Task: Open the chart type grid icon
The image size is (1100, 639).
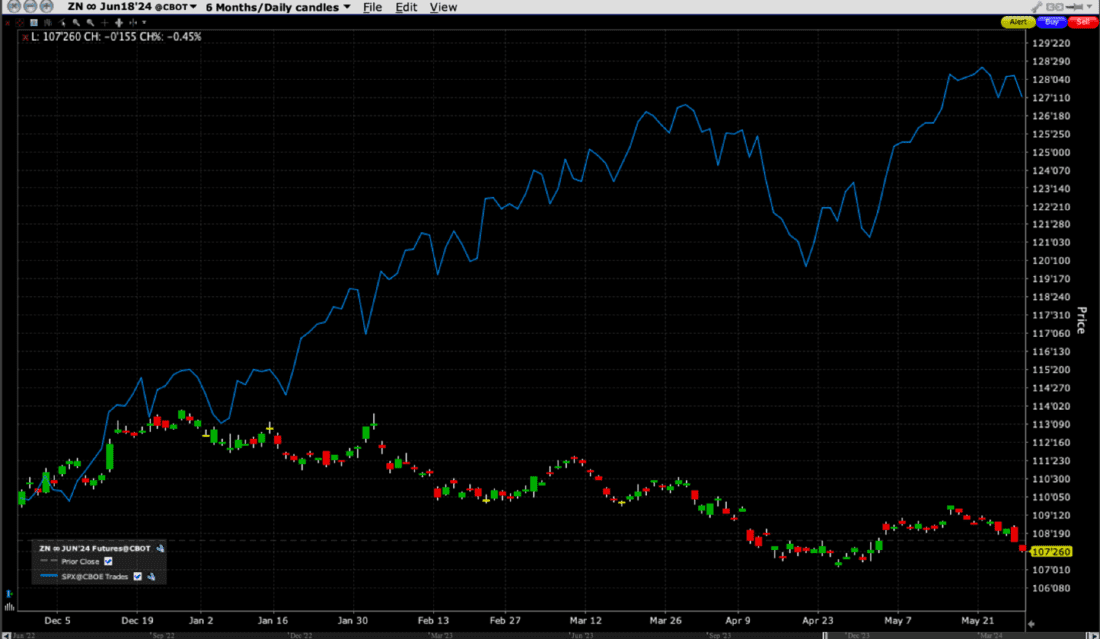Action: click(x=33, y=21)
